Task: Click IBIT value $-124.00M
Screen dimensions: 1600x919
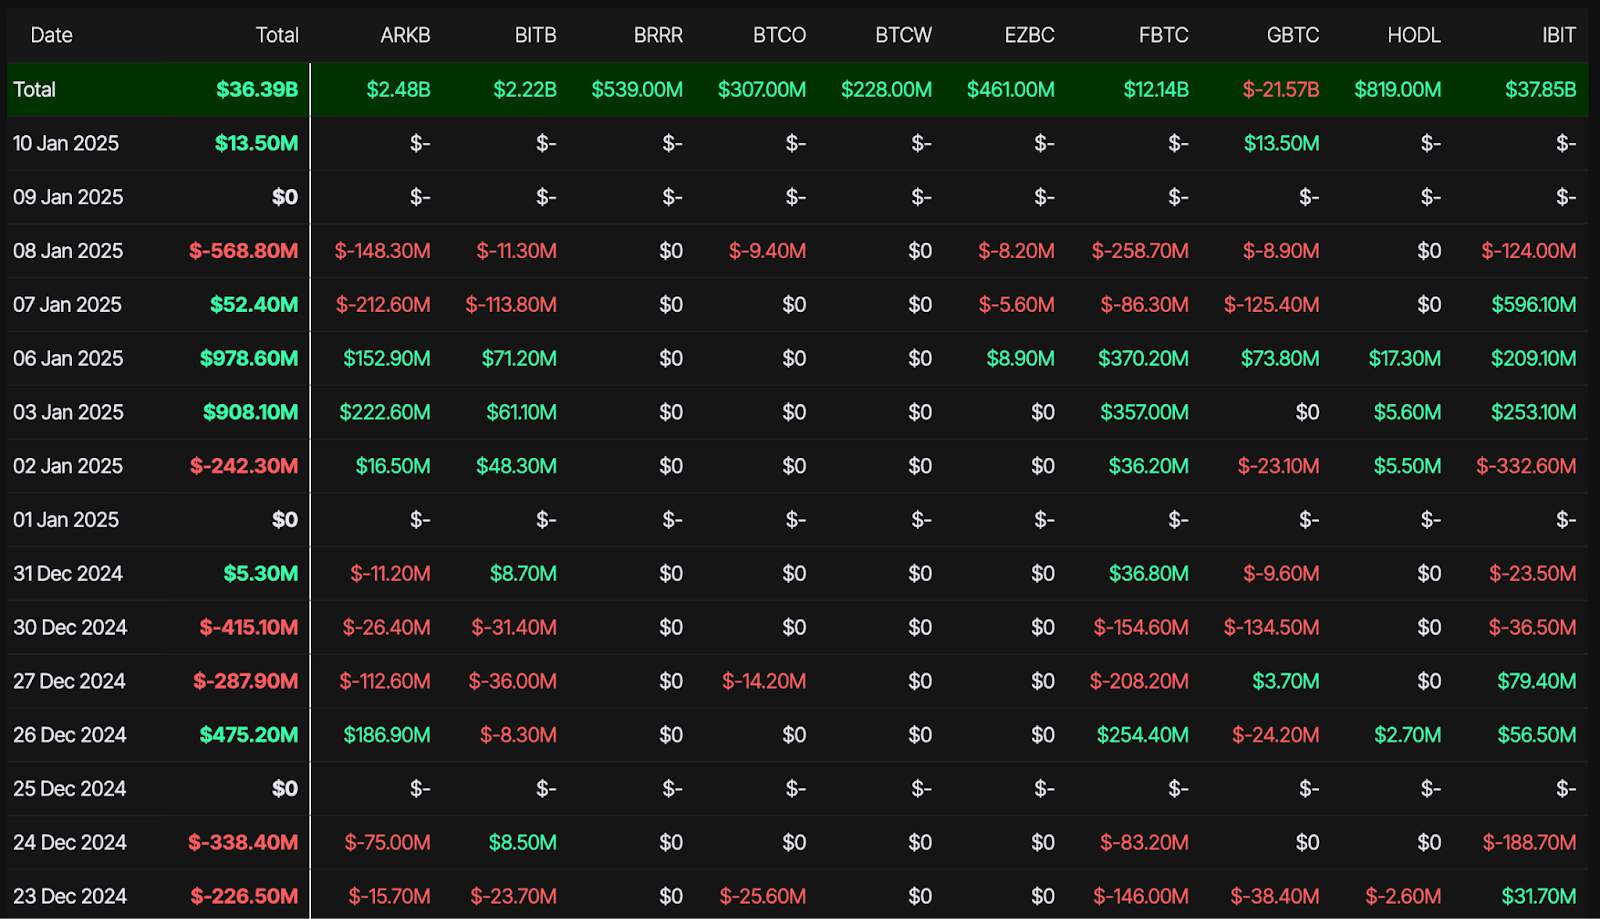Action: (x=1528, y=251)
